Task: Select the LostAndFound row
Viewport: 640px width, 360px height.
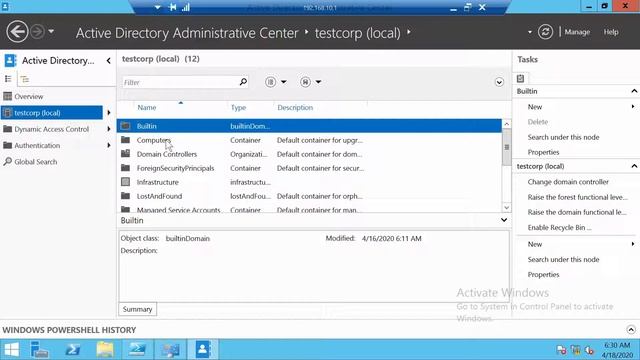Action: tap(309, 196)
